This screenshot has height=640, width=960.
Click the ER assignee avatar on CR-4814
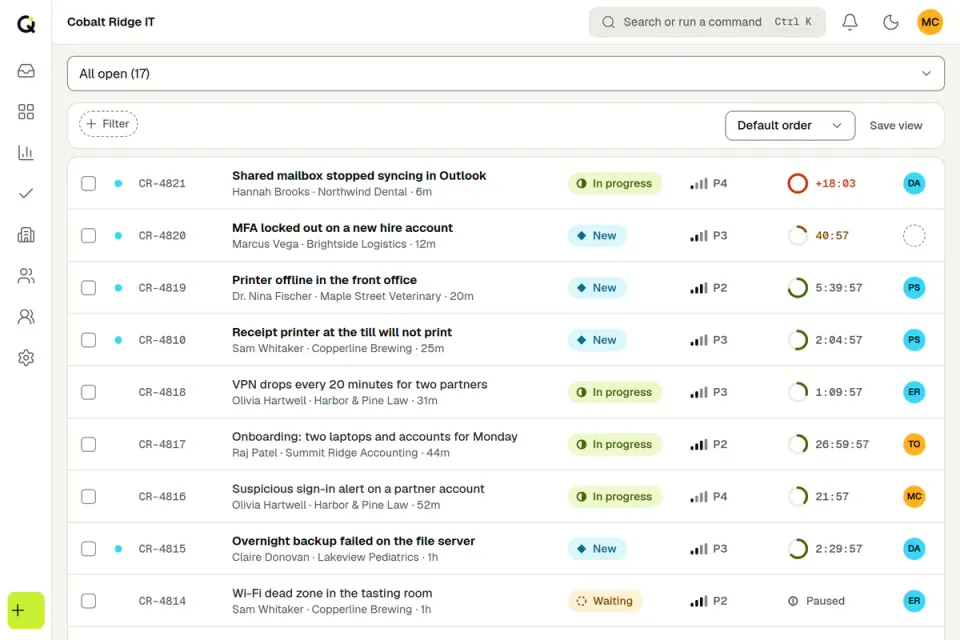point(914,601)
